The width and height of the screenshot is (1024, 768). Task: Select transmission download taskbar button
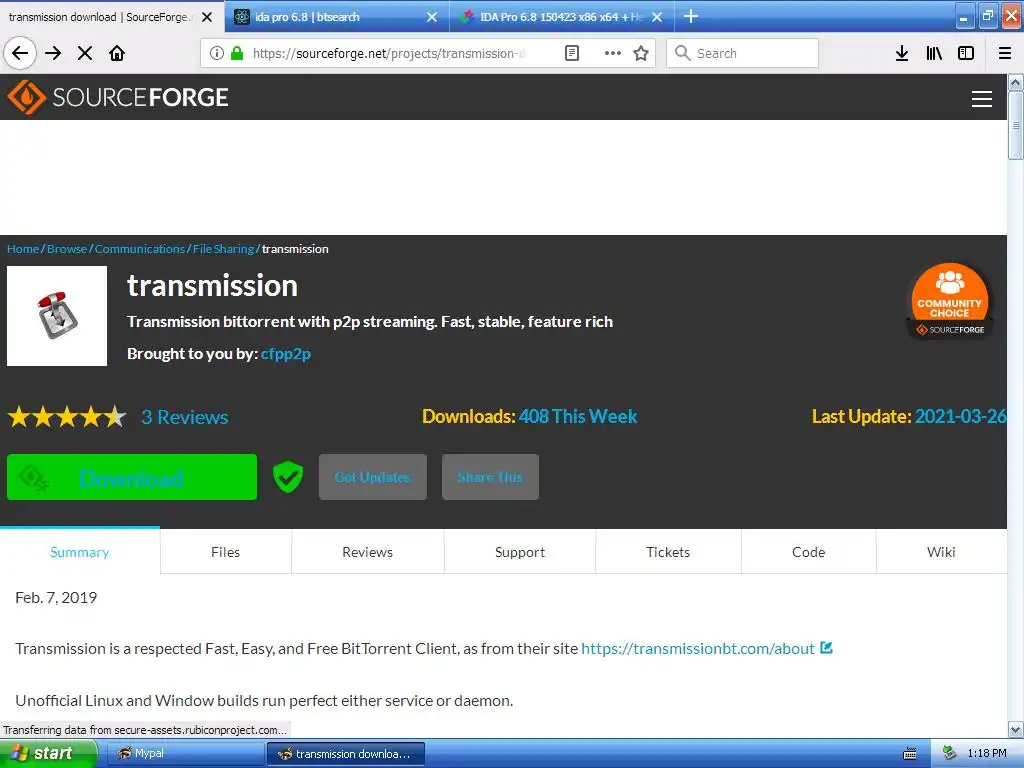(x=346, y=754)
